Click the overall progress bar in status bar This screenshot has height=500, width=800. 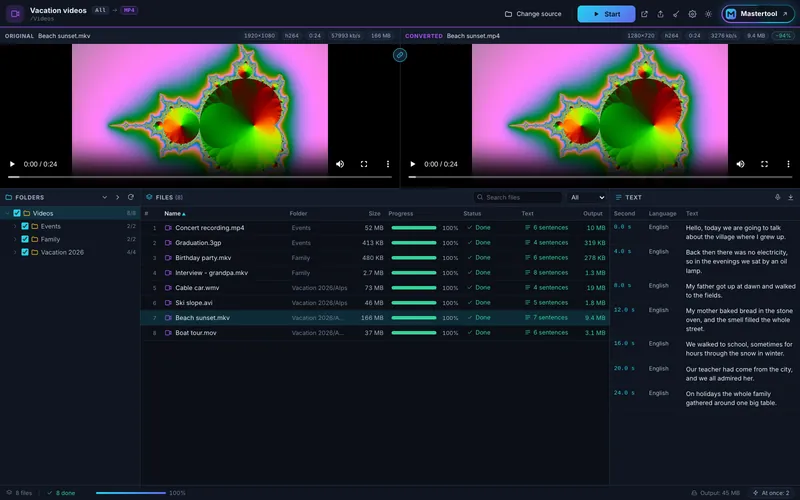pos(131,493)
